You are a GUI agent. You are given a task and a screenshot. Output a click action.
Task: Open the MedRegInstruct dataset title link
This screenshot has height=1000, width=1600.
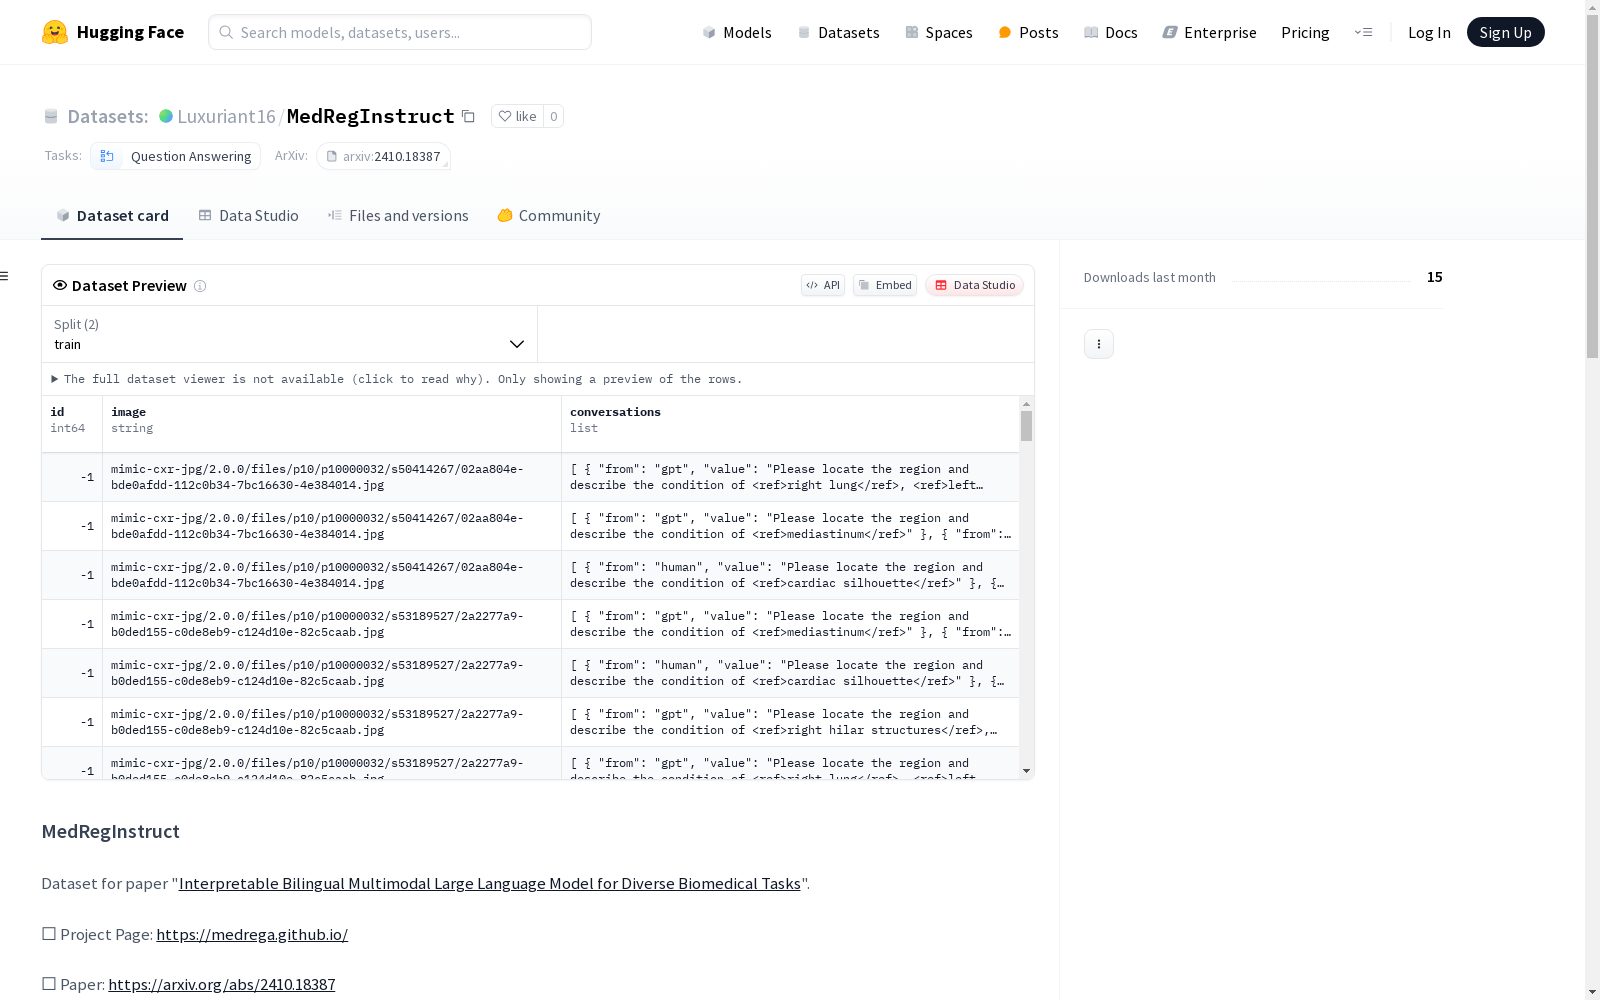(371, 116)
